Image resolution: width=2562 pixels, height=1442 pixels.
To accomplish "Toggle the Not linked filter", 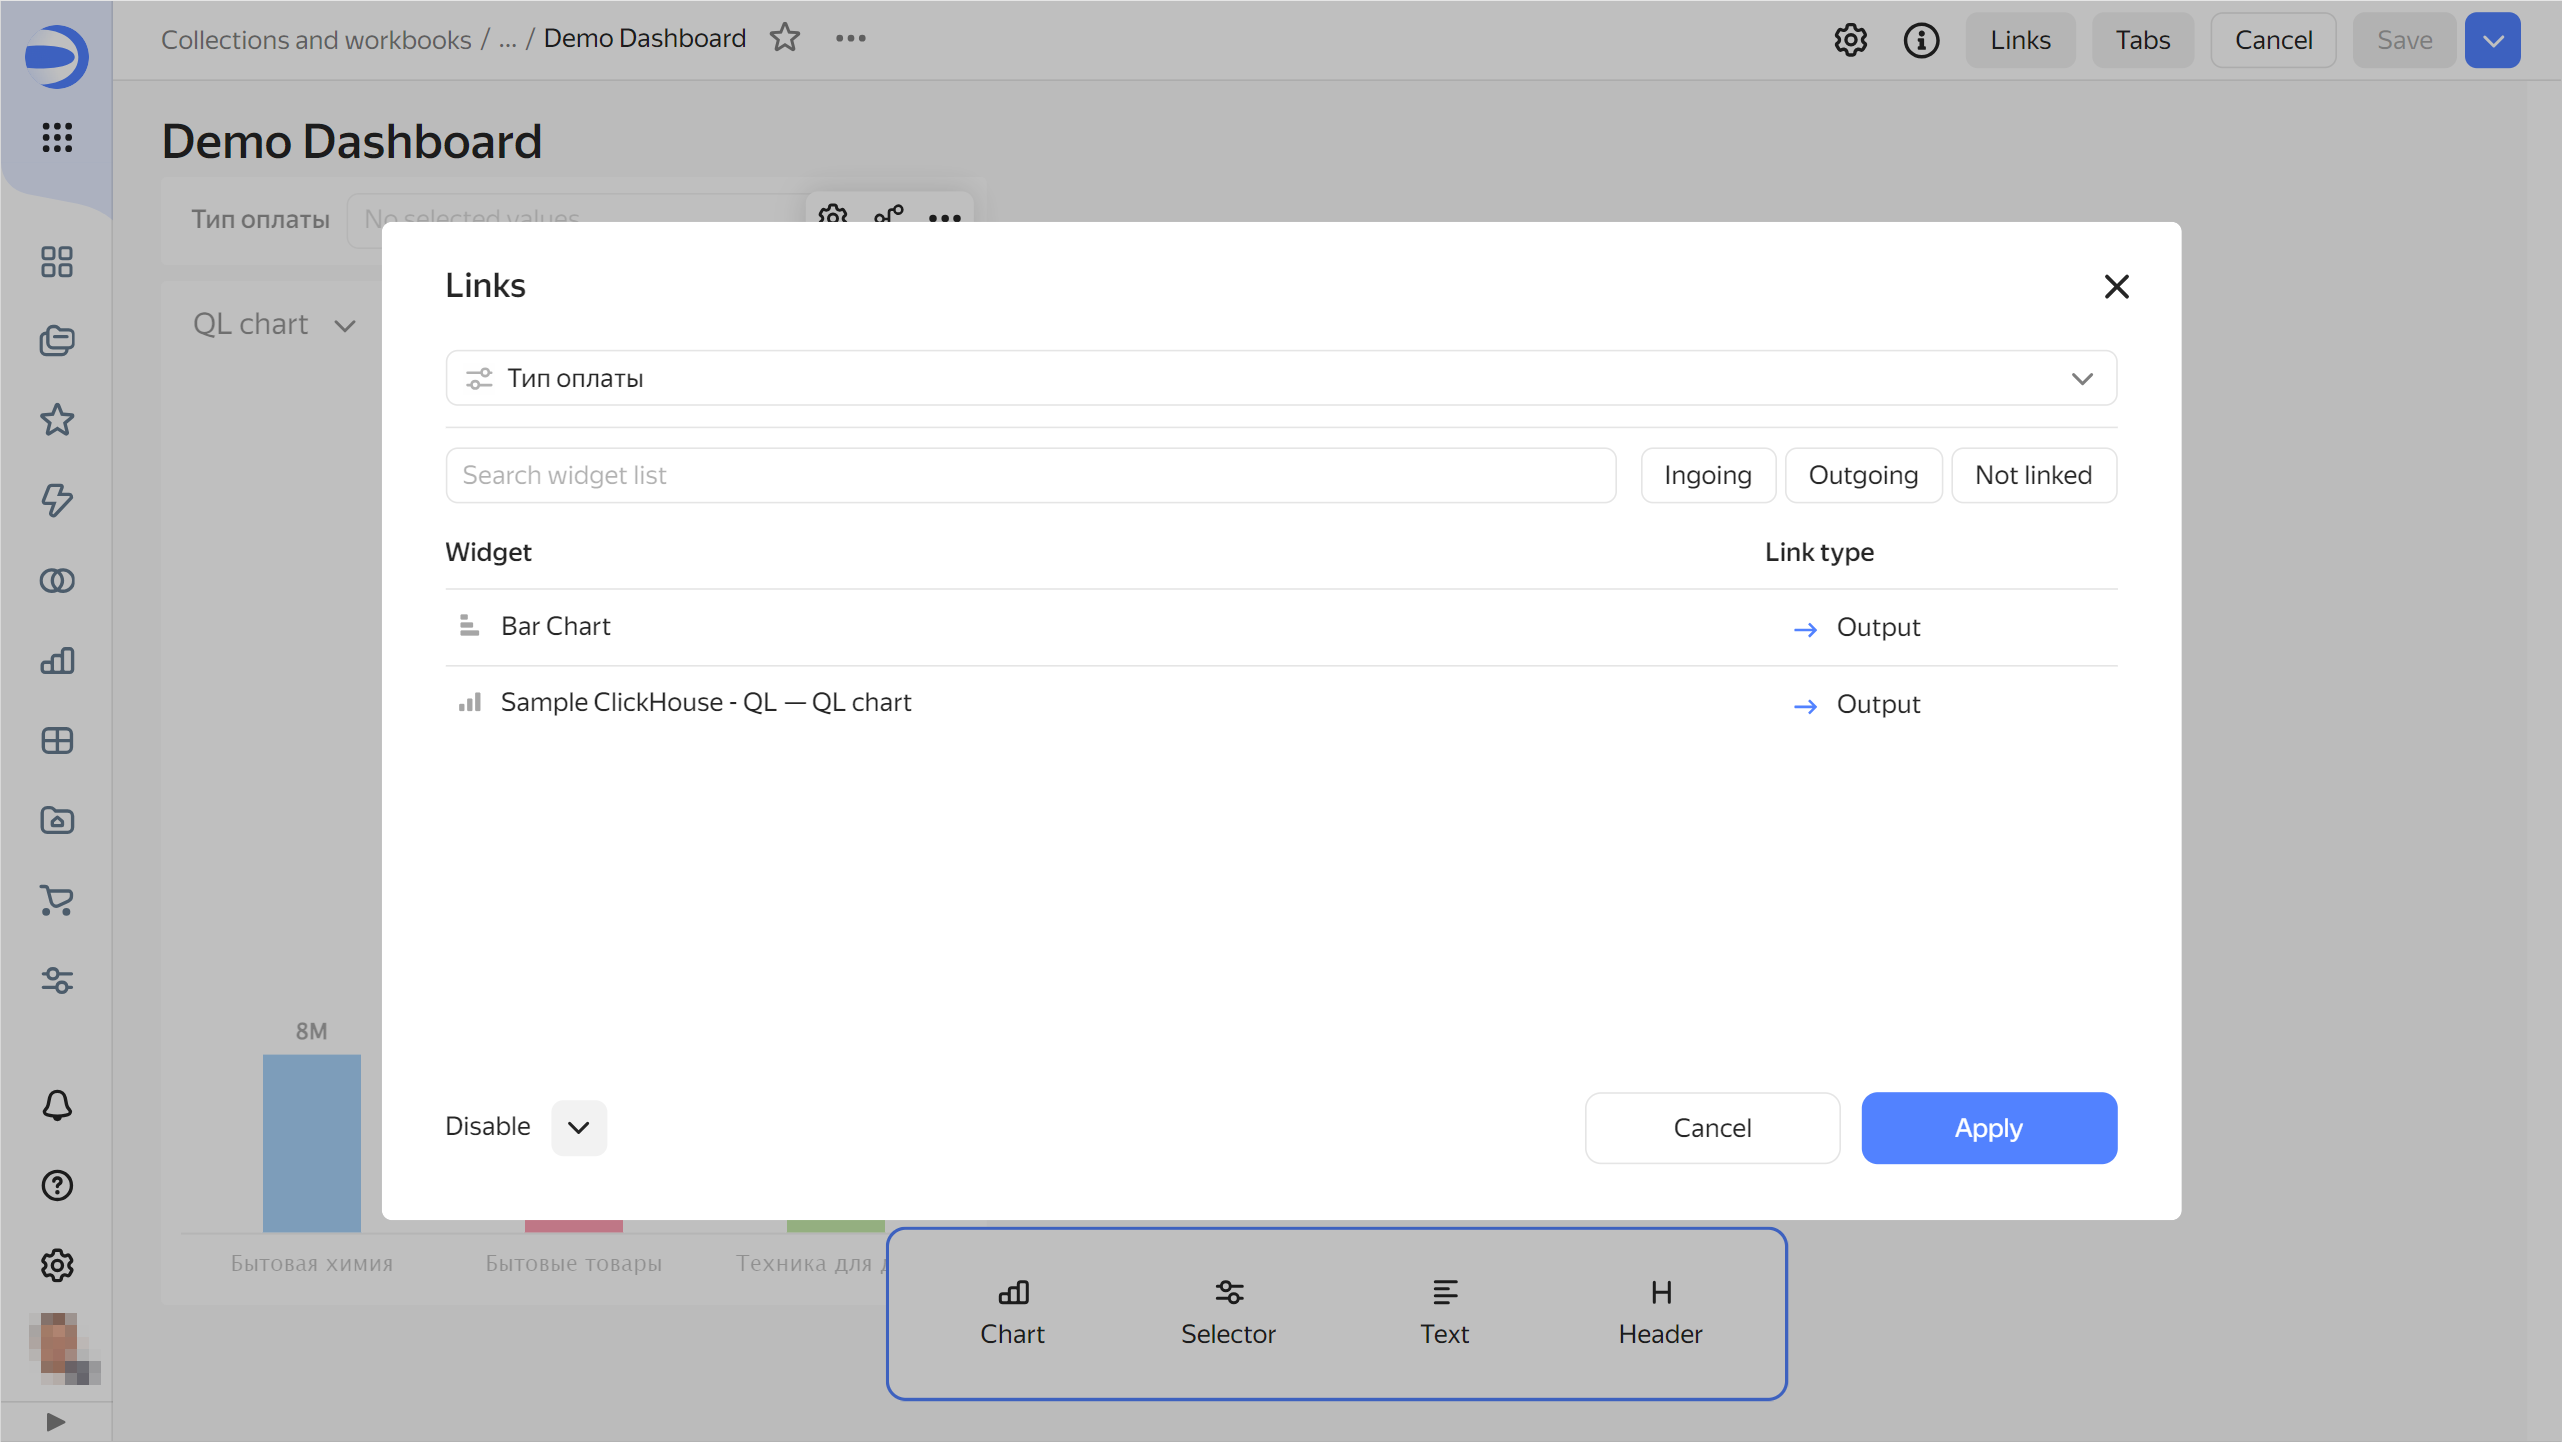I will click(2033, 475).
